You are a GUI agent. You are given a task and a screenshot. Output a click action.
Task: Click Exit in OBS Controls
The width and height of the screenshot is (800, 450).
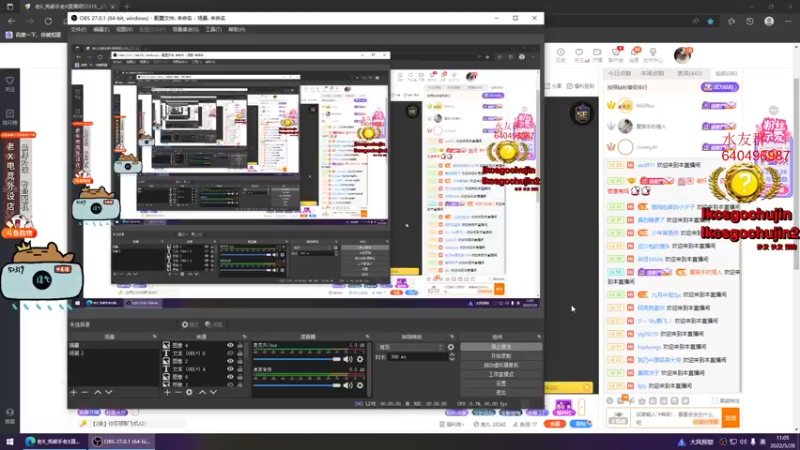click(501, 393)
